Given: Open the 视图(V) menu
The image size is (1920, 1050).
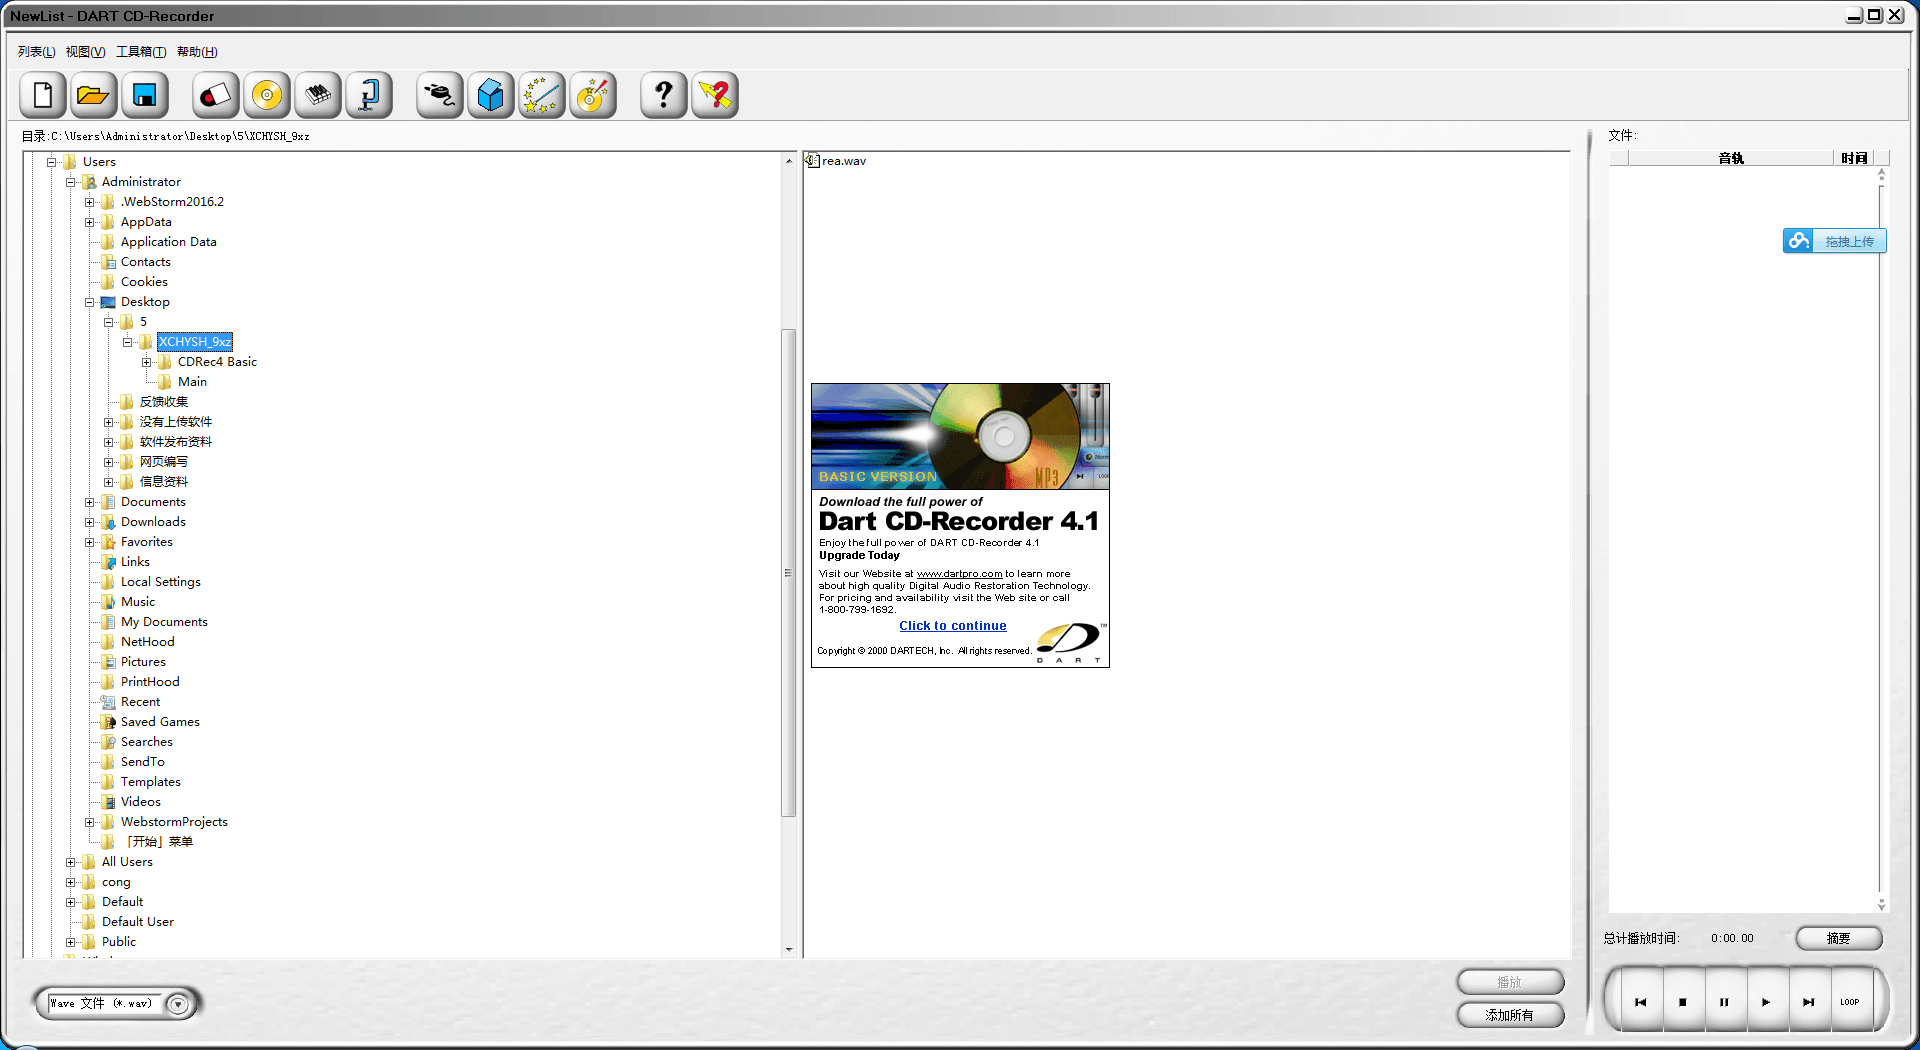Looking at the screenshot, I should tap(85, 52).
